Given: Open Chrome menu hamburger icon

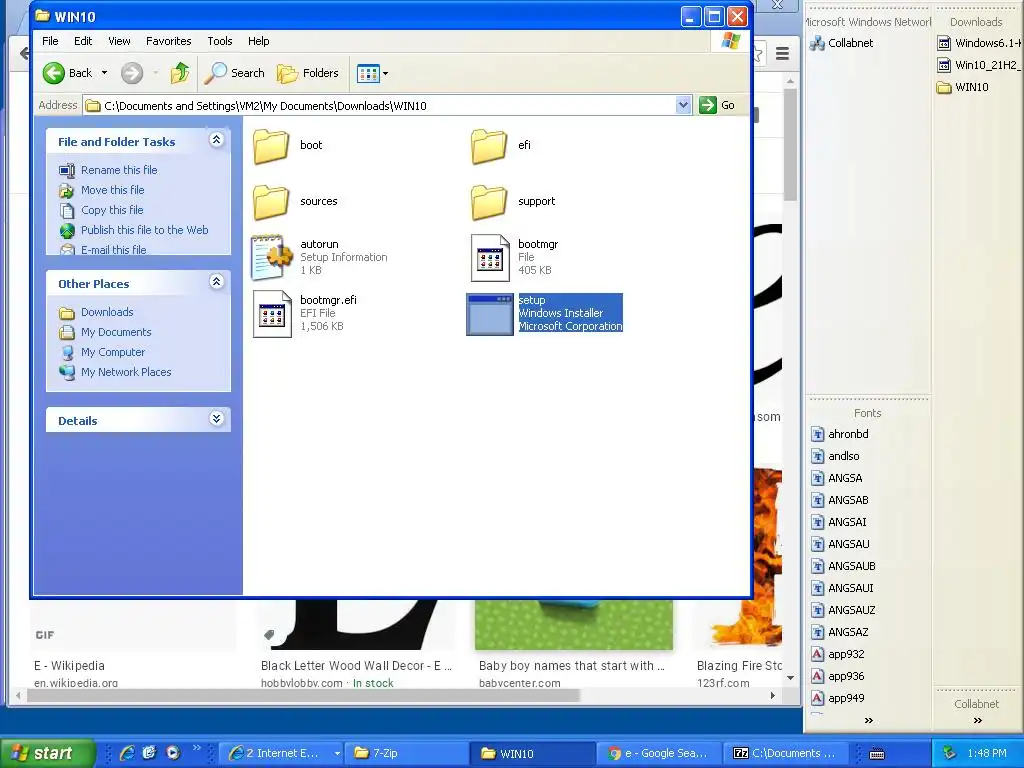Looking at the screenshot, I should click(782, 54).
